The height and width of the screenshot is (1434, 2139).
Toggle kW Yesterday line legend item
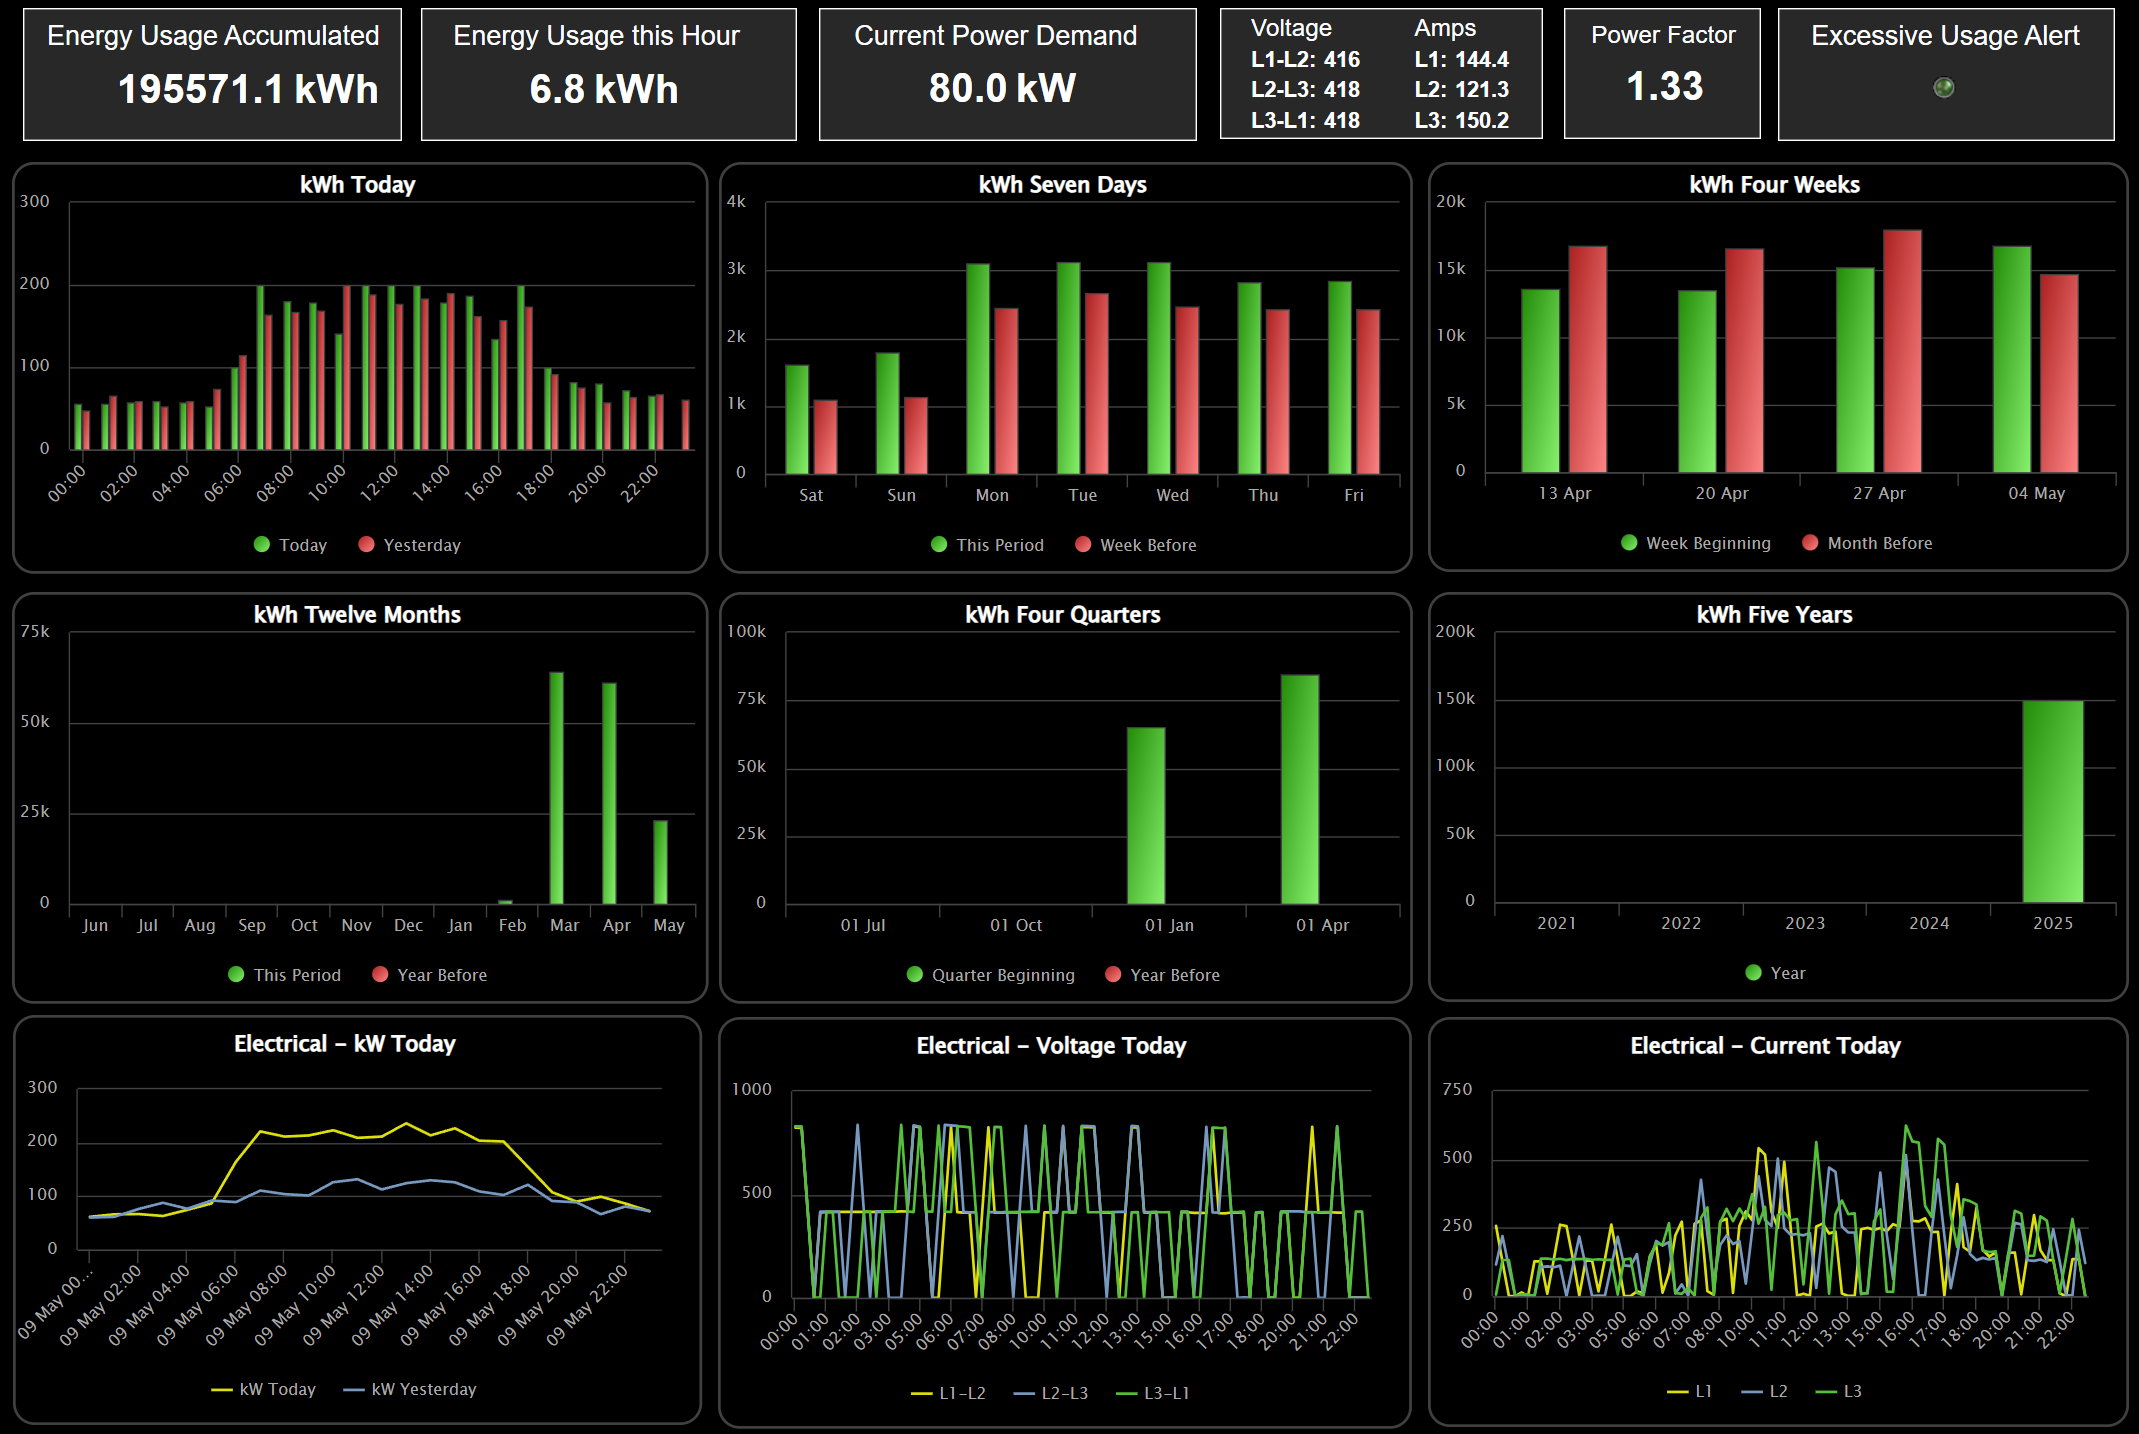(410, 1389)
